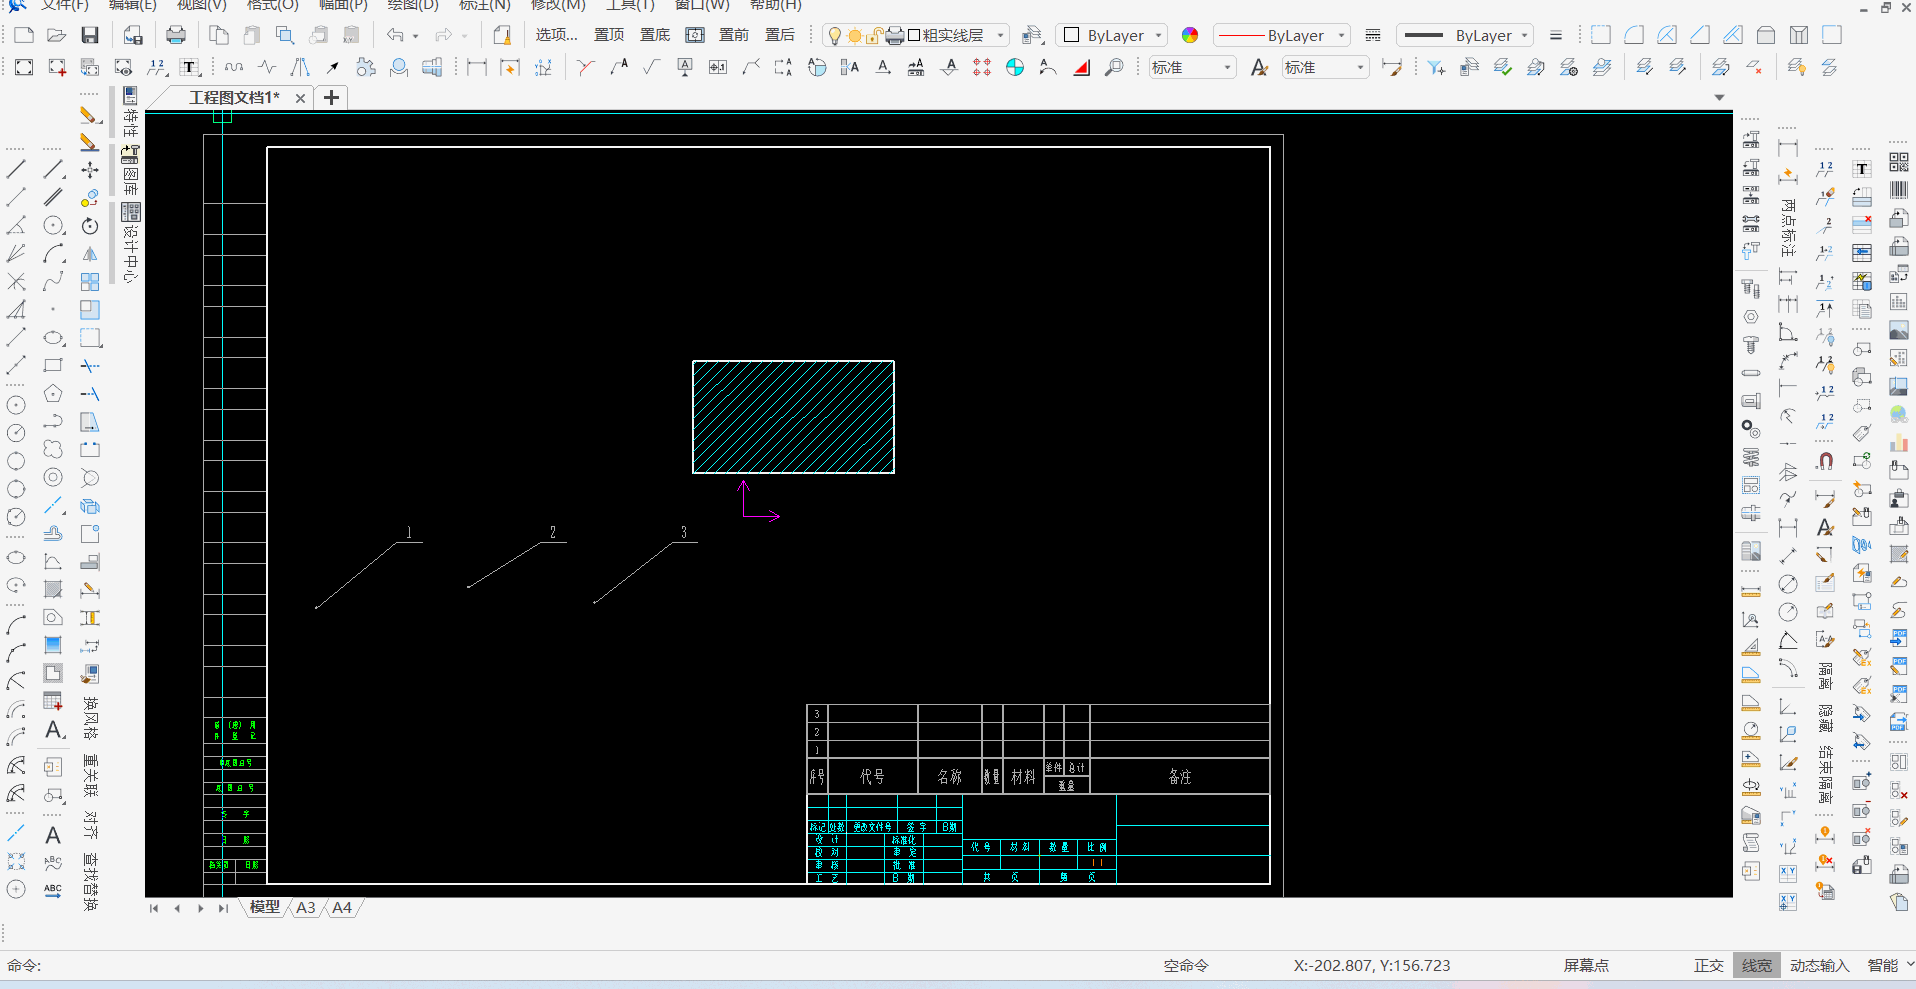This screenshot has height=989, width=1916.
Task: Toggle 线宽 lineweight display
Action: point(1756,965)
